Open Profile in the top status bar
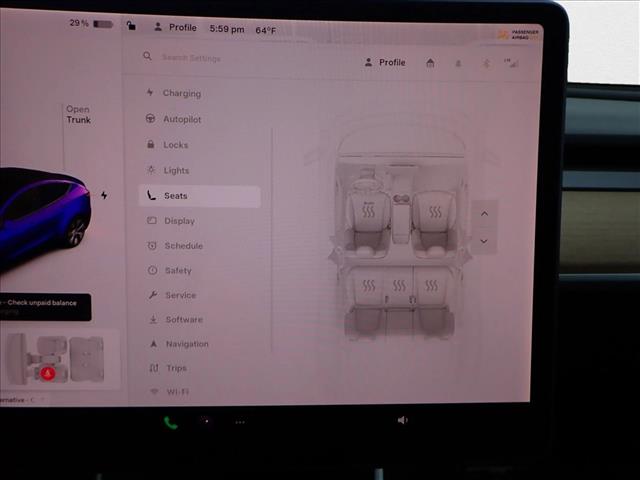Viewport: 640px width, 480px height. tap(176, 27)
